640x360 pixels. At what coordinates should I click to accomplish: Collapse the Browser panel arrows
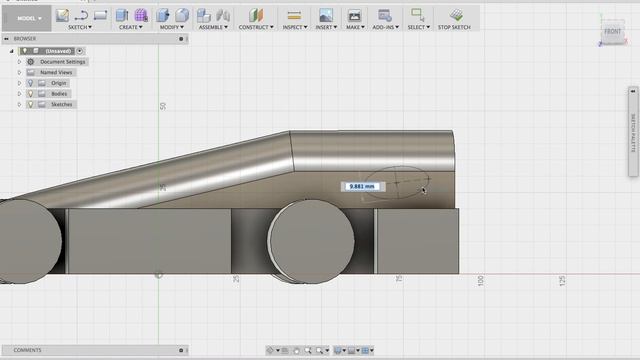(x=6, y=38)
